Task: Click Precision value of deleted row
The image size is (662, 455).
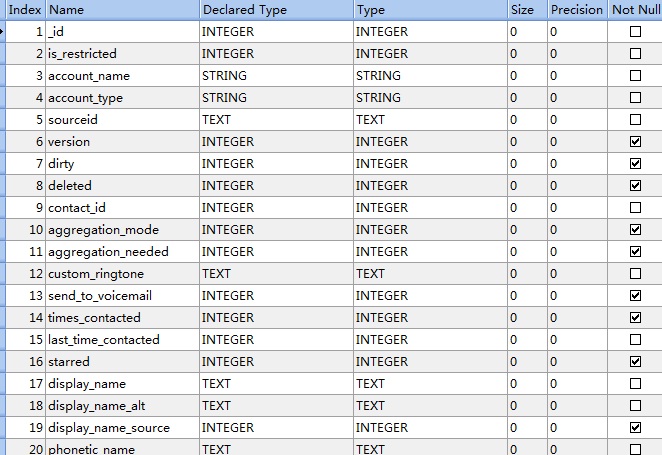Action: pyautogui.click(x=577, y=185)
